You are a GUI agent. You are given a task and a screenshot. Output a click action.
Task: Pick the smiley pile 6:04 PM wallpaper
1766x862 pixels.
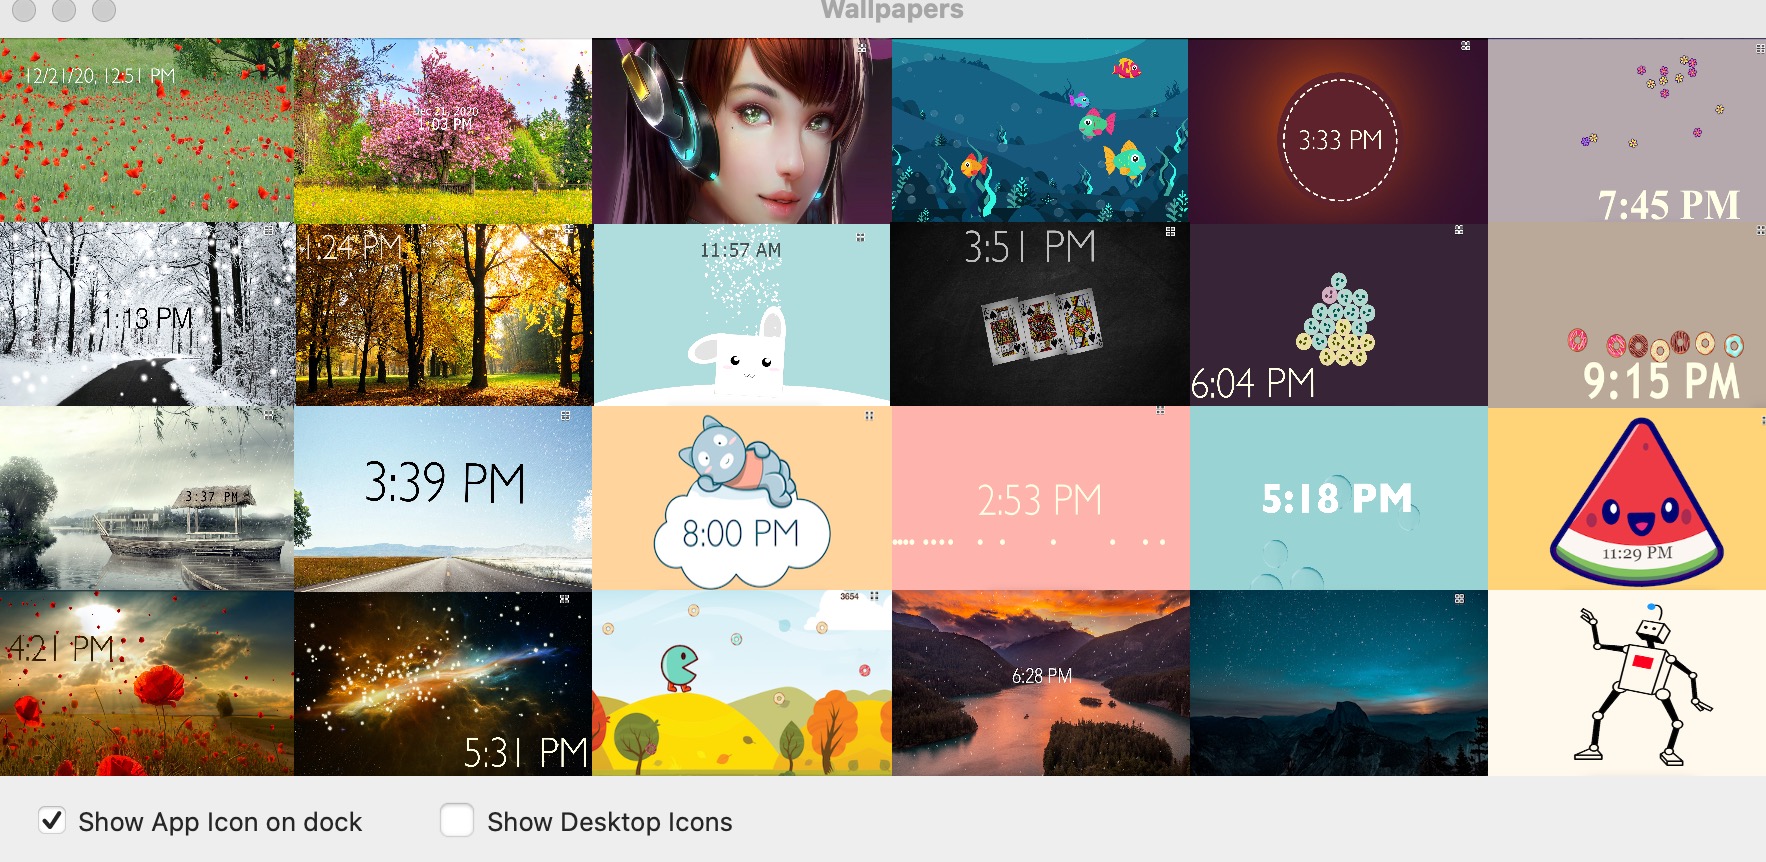[x=1338, y=314]
